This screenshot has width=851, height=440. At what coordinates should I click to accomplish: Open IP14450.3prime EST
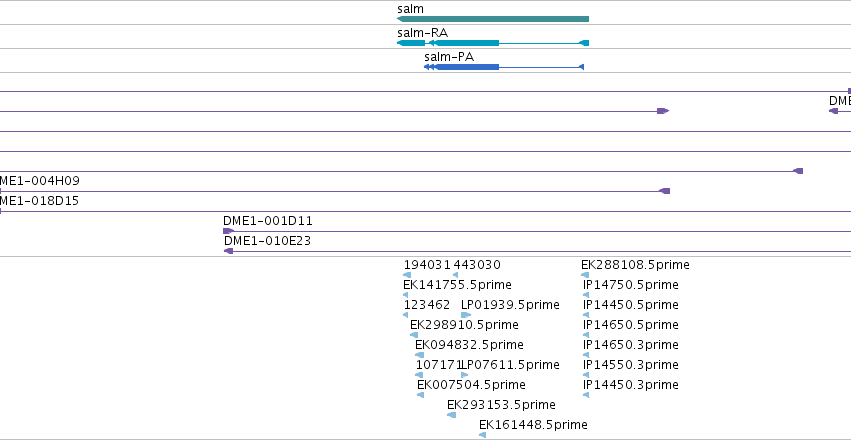631,385
